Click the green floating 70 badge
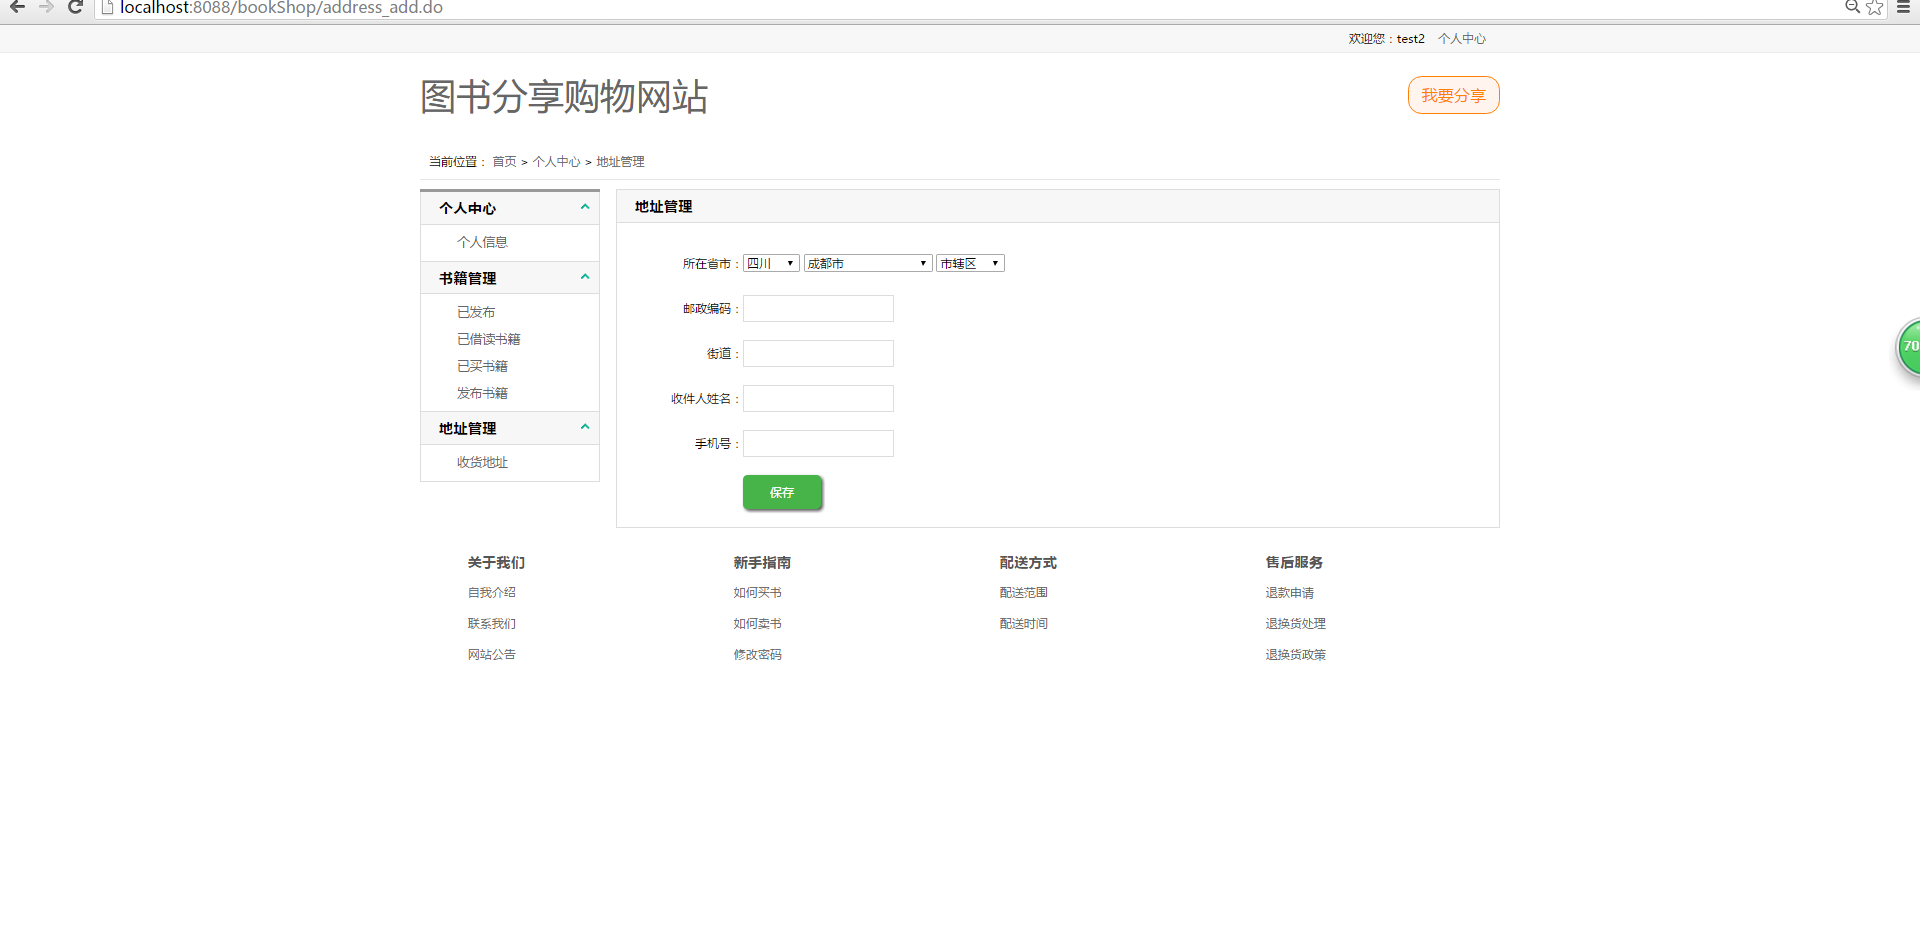This screenshot has height=950, width=1920. [1909, 346]
